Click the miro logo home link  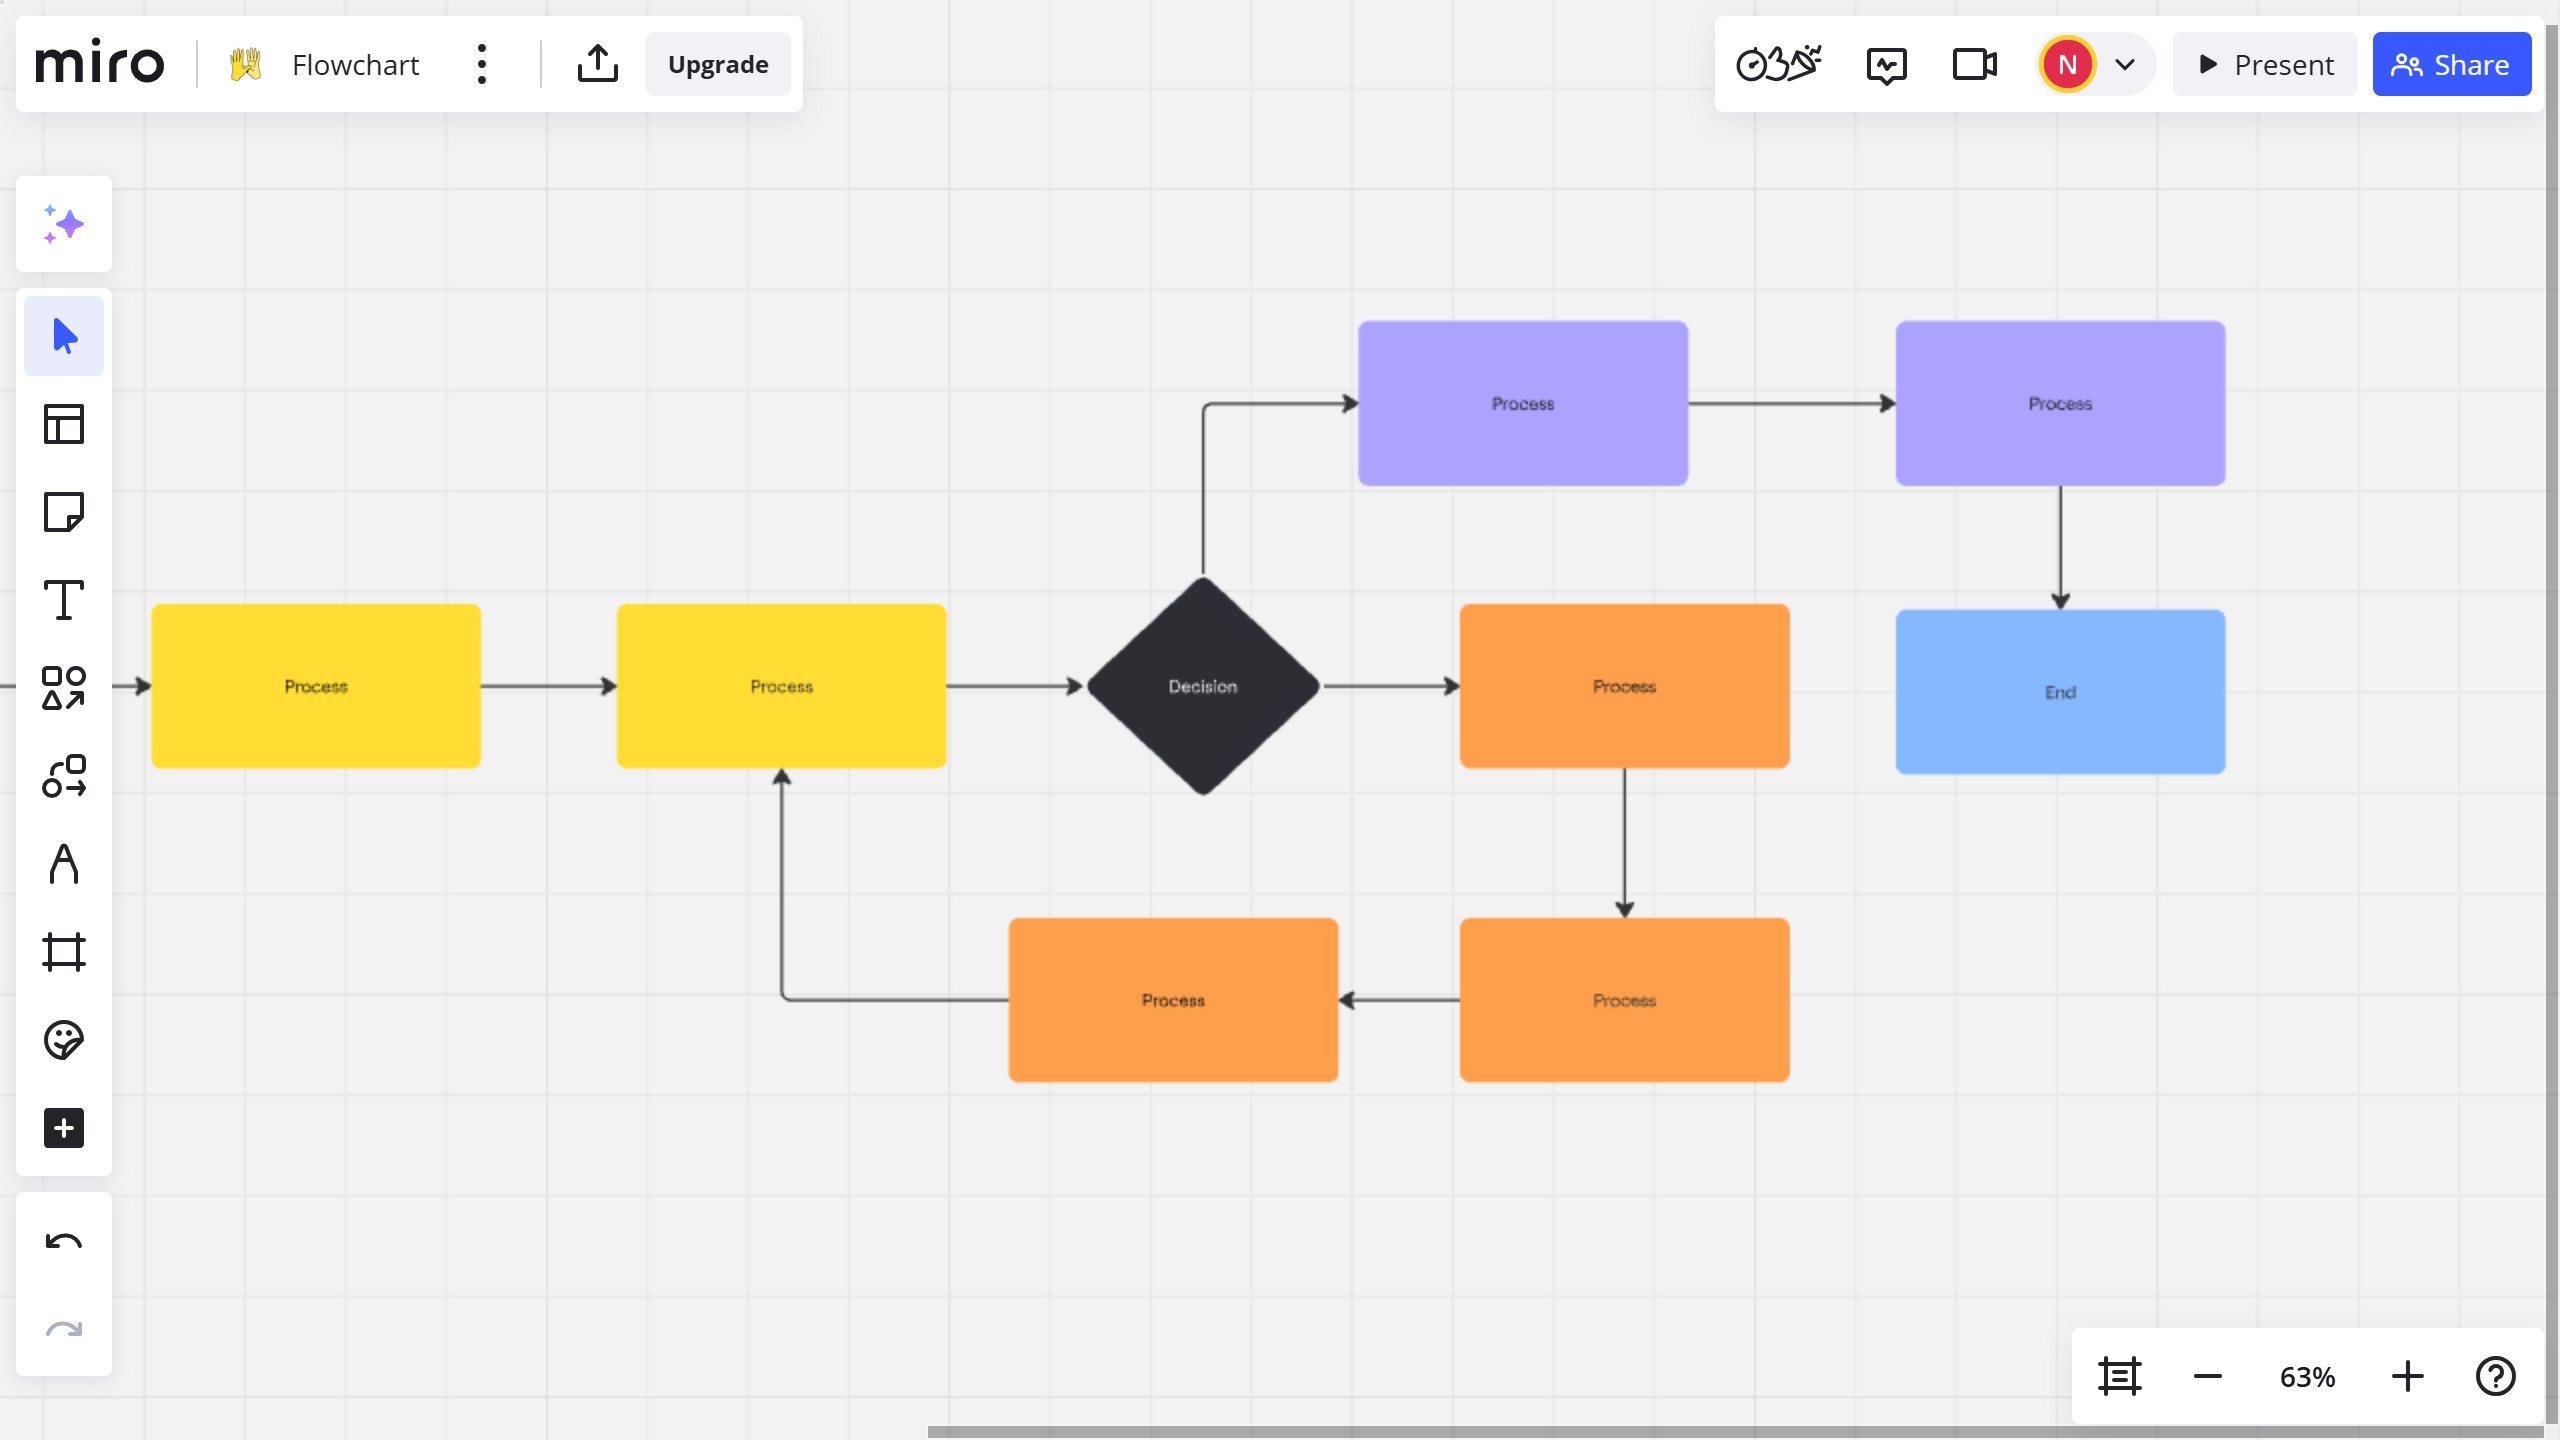pyautogui.click(x=100, y=63)
